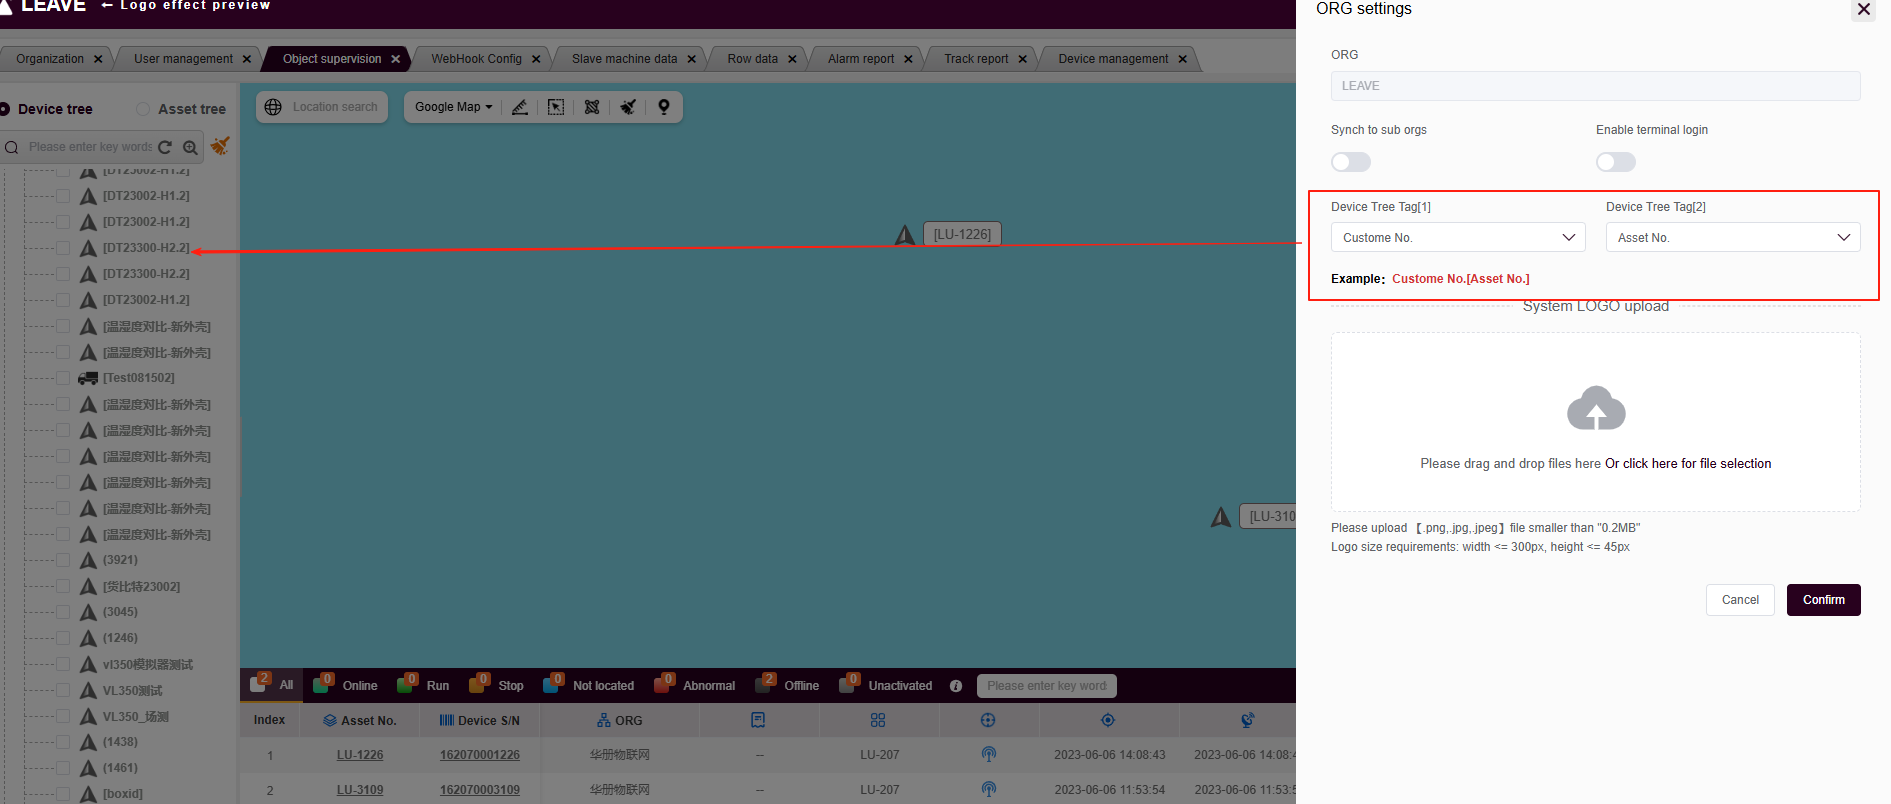Open the Alarm report tab
1891x804 pixels.
[860, 59]
